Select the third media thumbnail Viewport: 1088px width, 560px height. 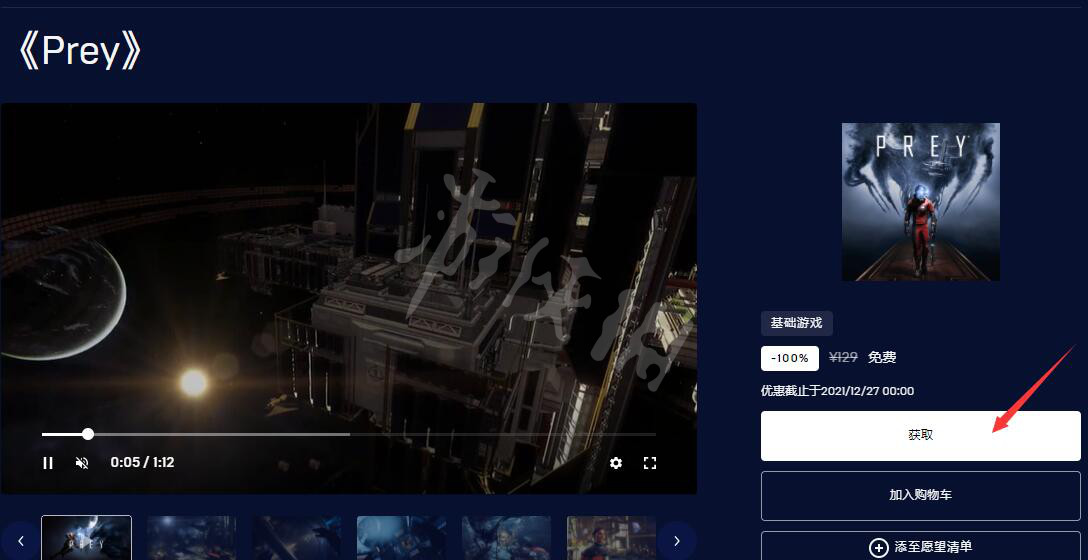click(x=296, y=538)
